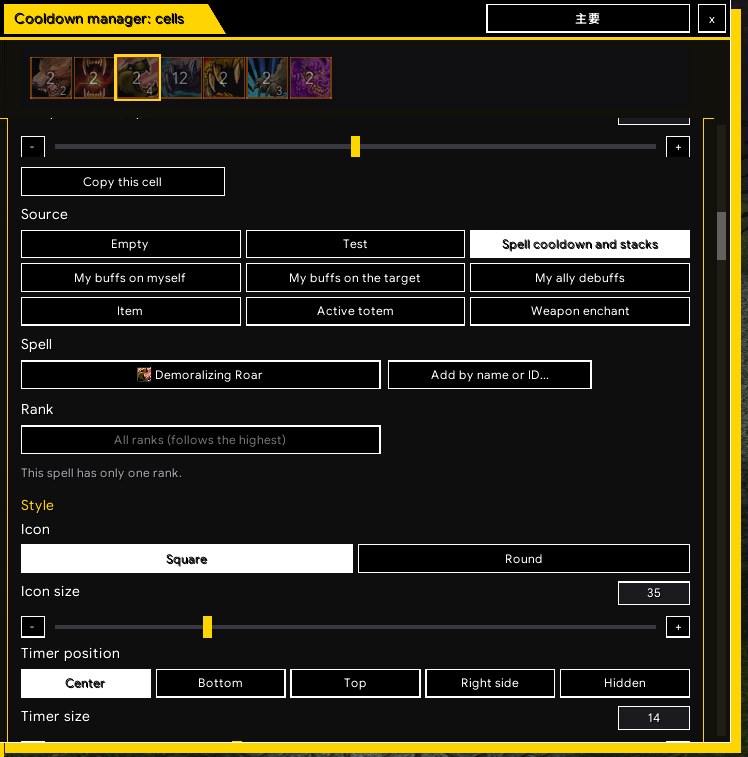Close the Cooldown manager window

click(711, 19)
